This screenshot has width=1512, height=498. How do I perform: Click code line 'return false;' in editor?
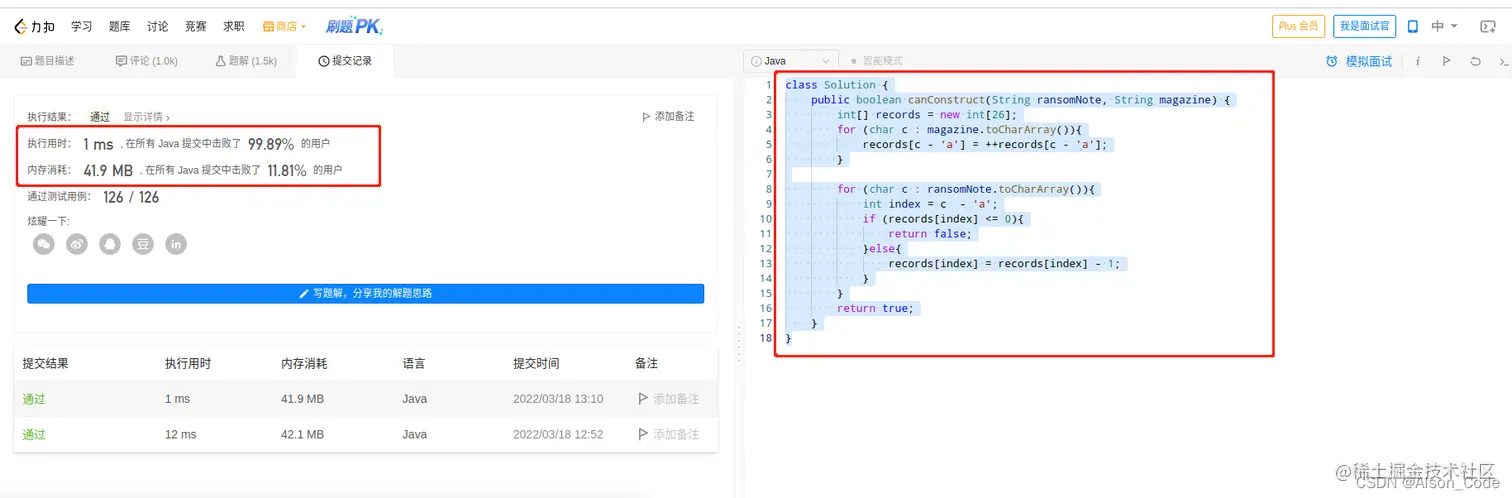point(929,234)
